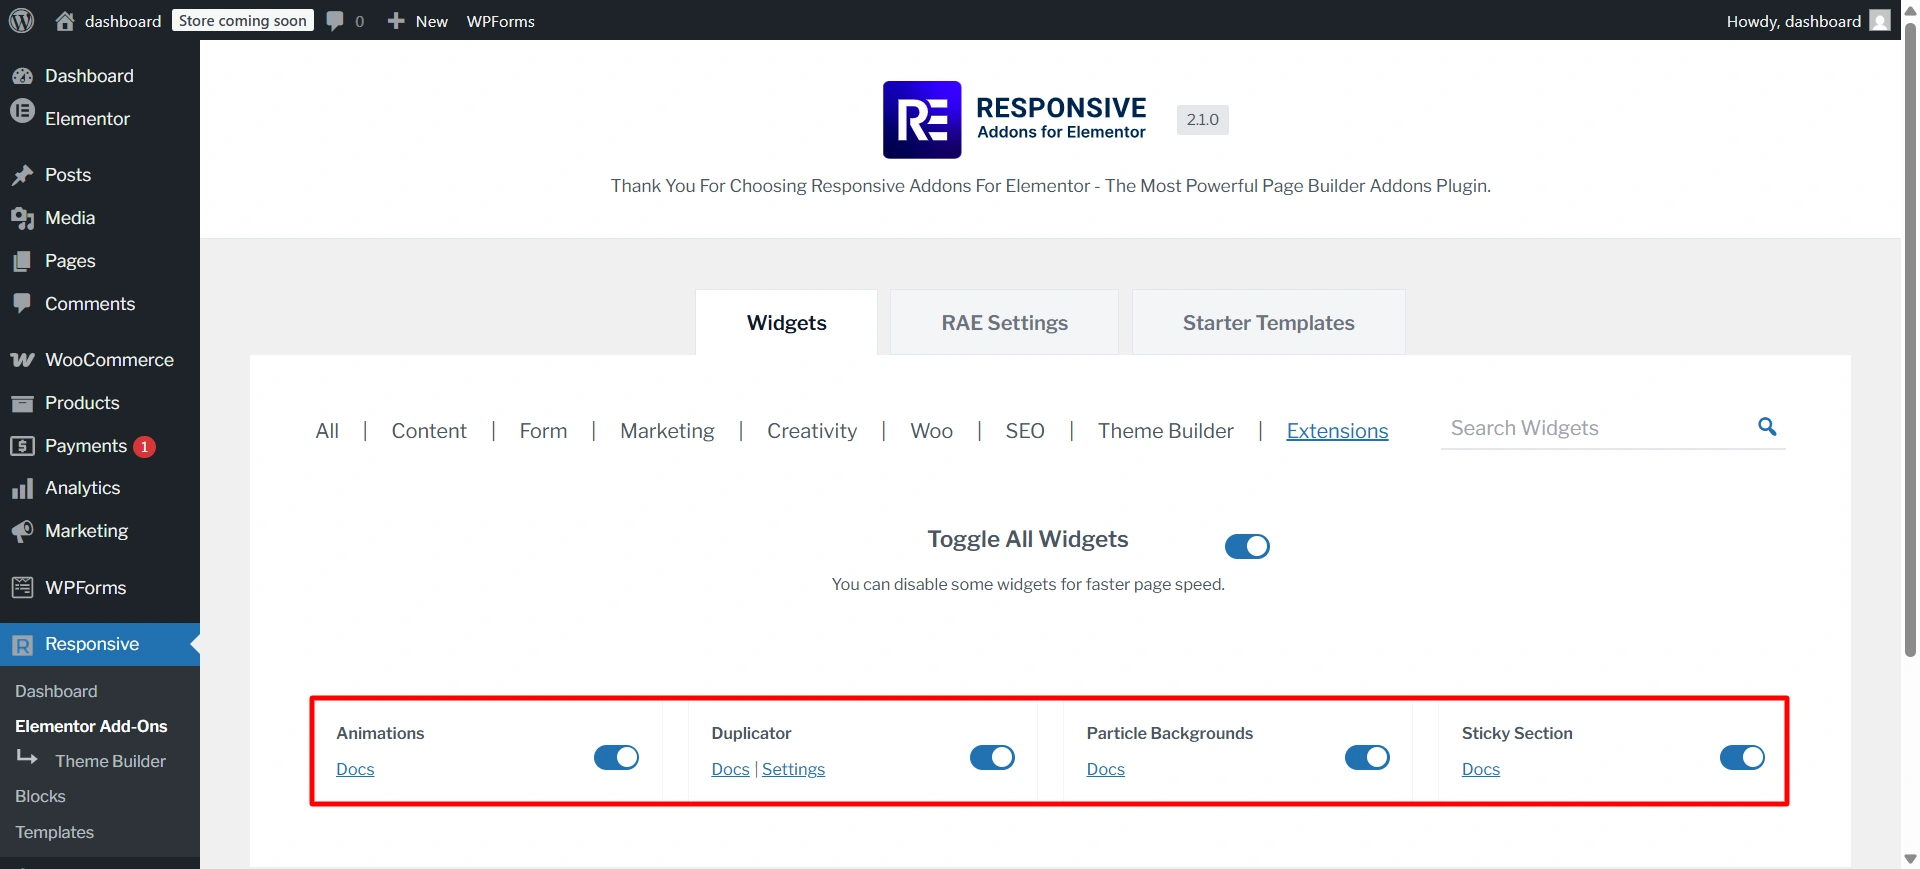Click Store coming soon badge
This screenshot has width=1920, height=869.
(243, 21)
